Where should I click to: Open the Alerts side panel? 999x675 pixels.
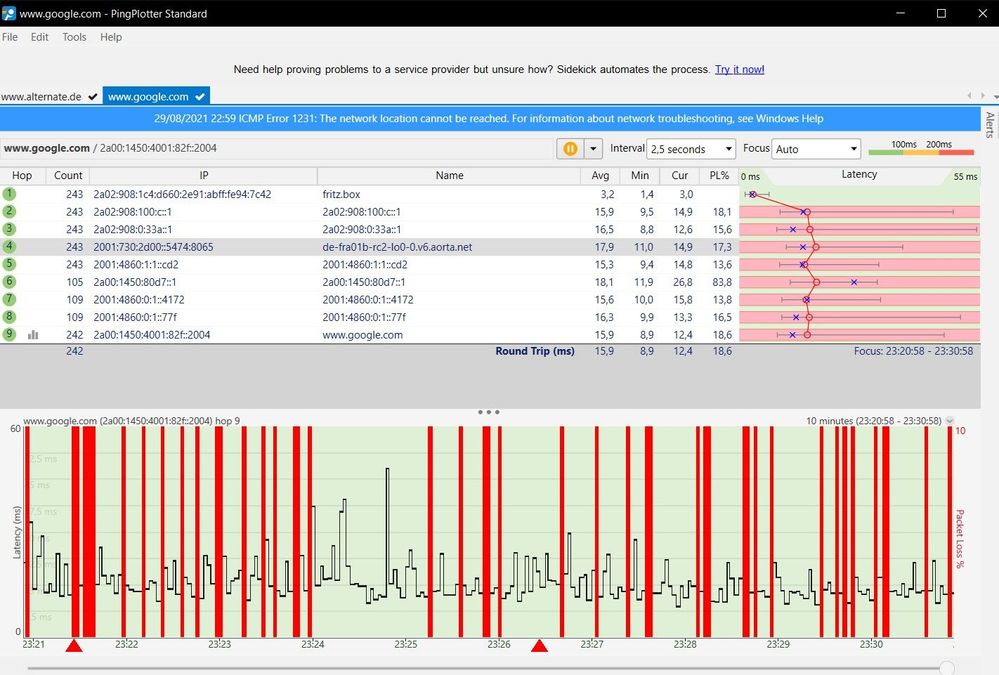click(990, 124)
